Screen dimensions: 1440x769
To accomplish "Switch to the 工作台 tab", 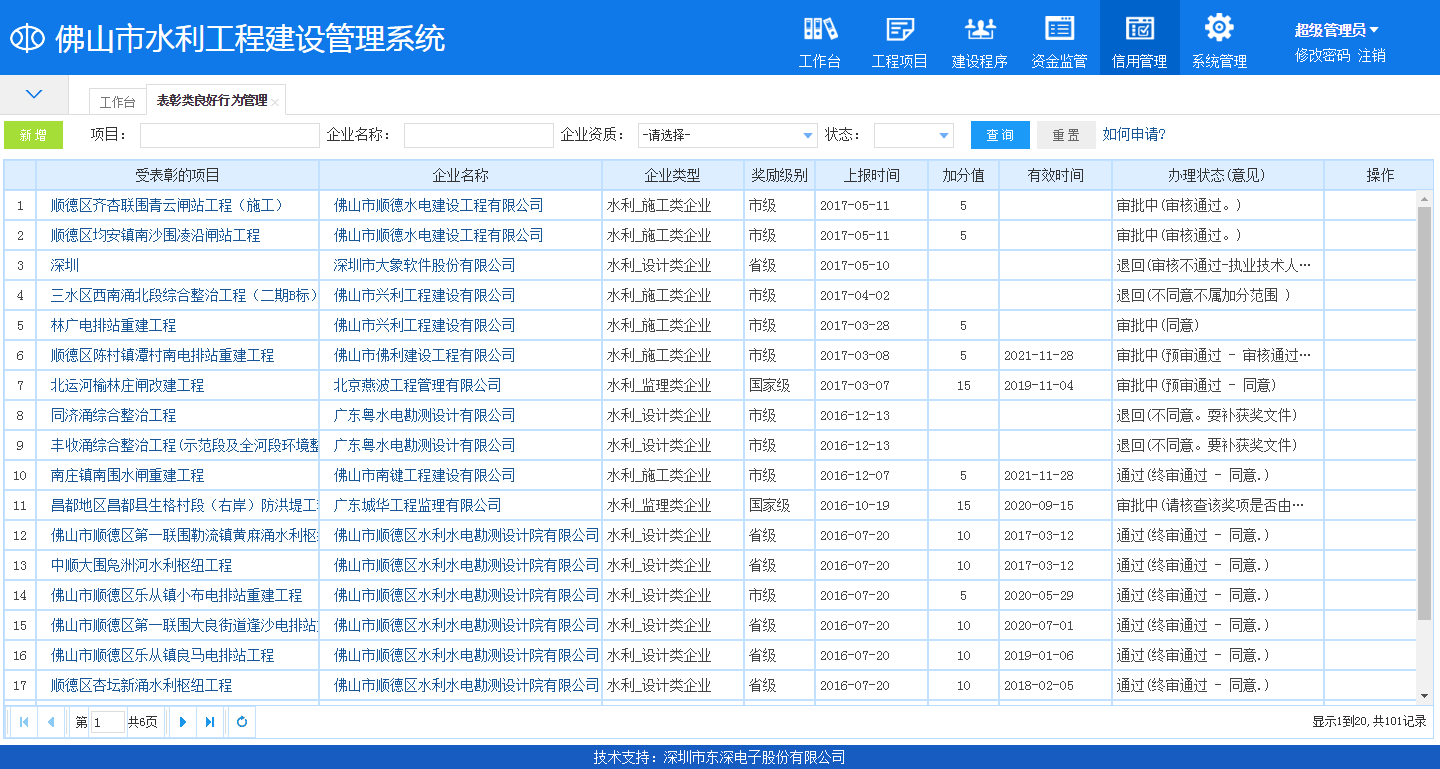I will pyautogui.click(x=117, y=102).
